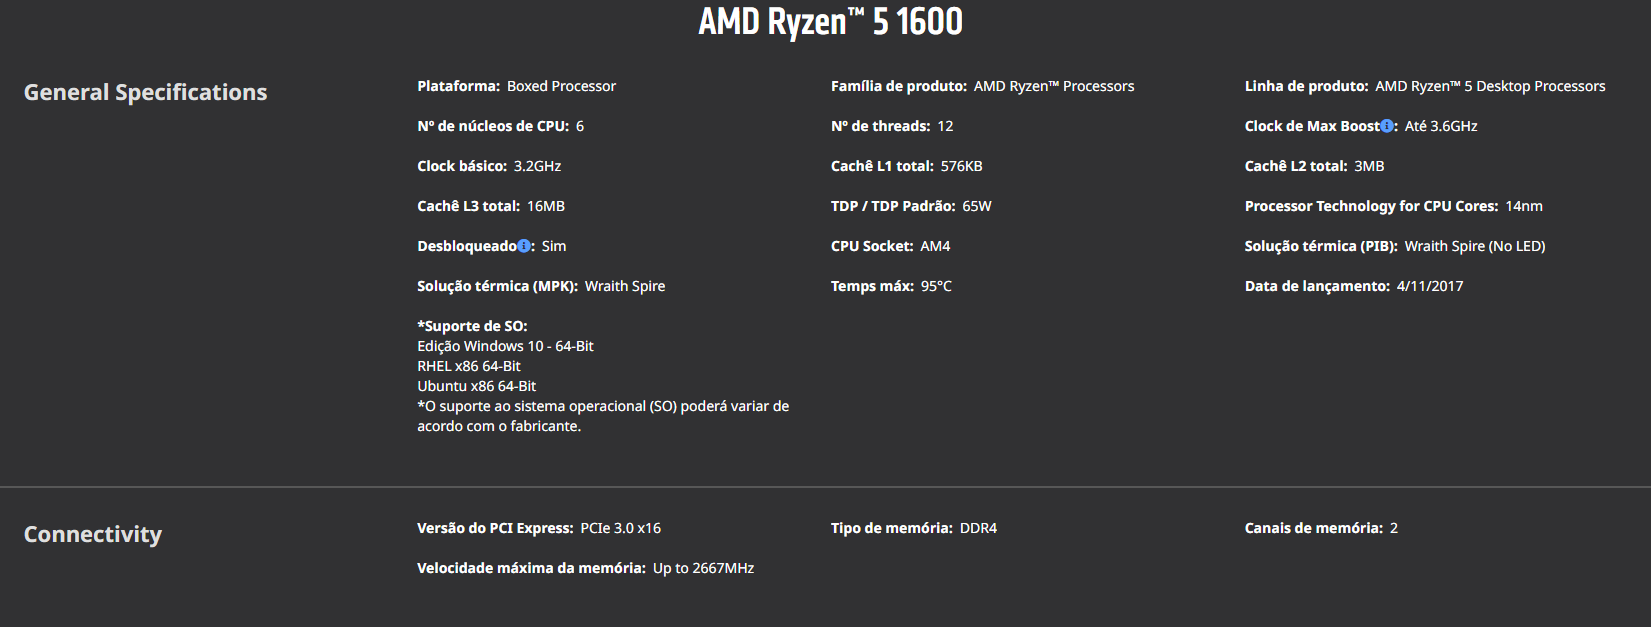The width and height of the screenshot is (1651, 627).
Task: Click Linha de produto Ryzen 5 Desktop Processors
Action: click(1425, 86)
